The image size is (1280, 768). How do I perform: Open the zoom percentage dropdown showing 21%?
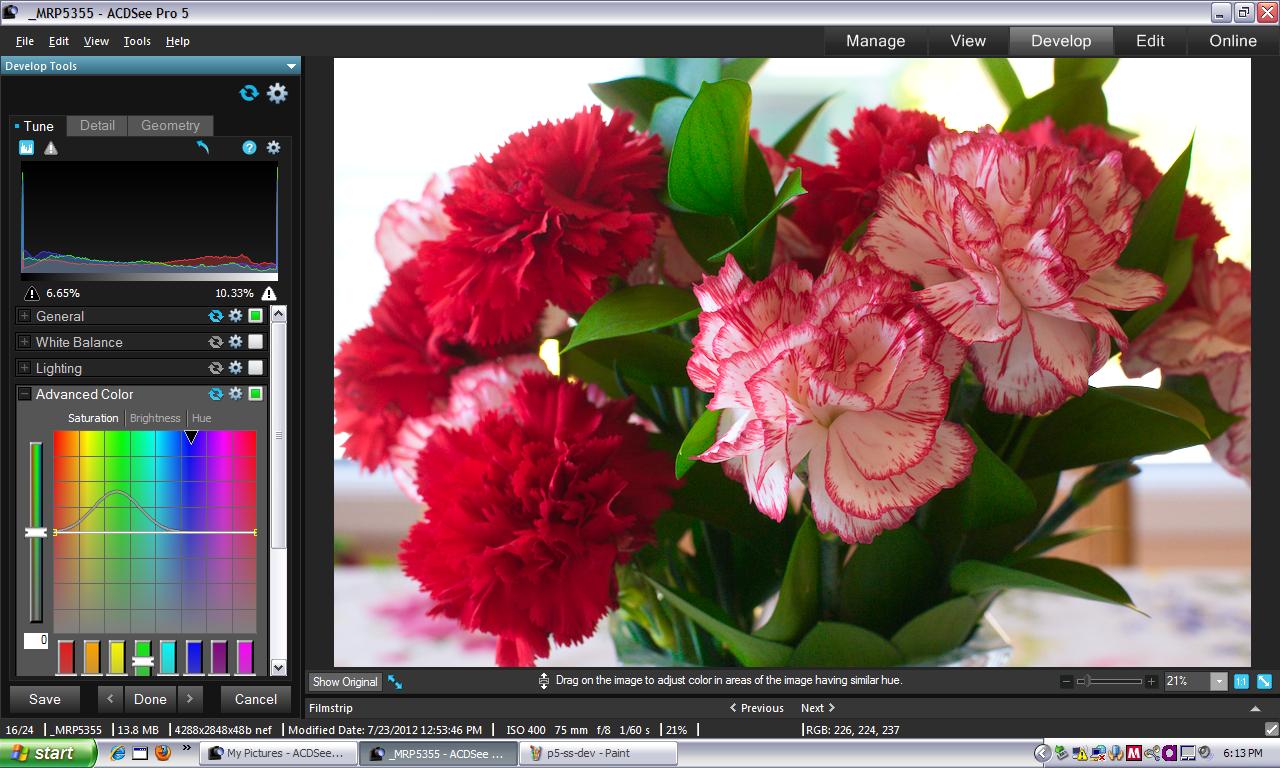point(1218,681)
